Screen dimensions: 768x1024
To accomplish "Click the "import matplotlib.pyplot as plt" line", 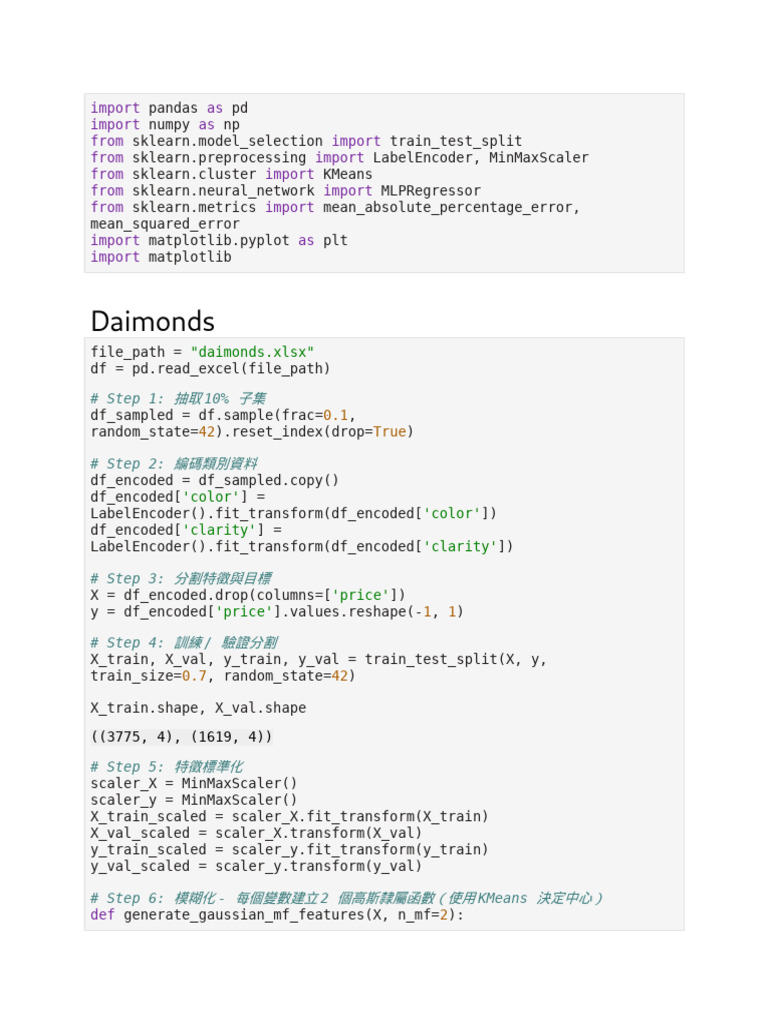I will (219, 240).
